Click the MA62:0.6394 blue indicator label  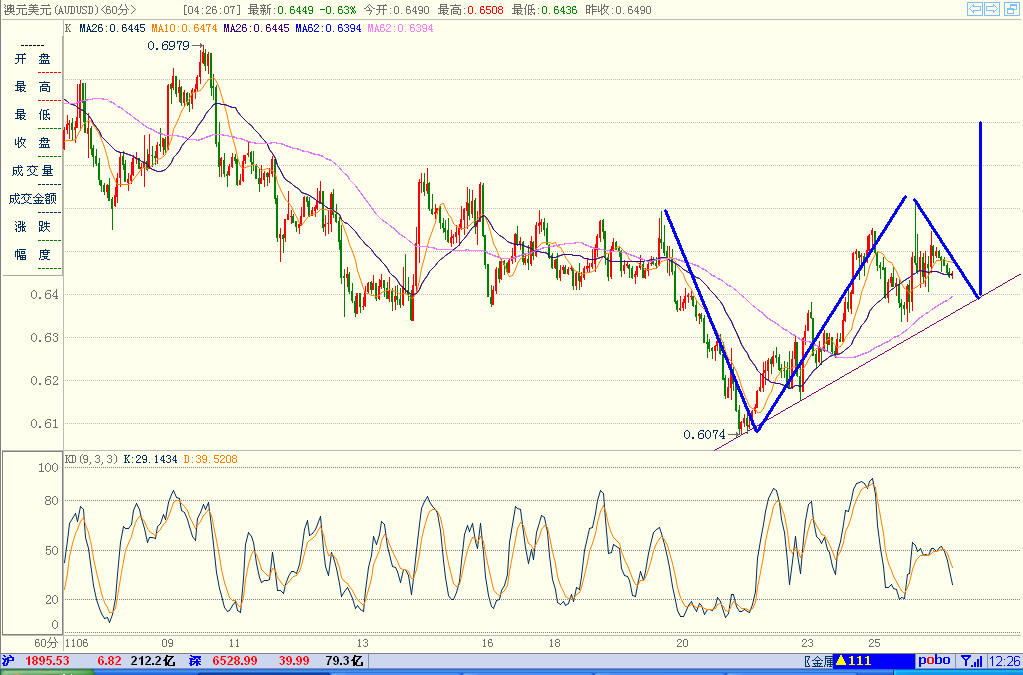(x=328, y=28)
